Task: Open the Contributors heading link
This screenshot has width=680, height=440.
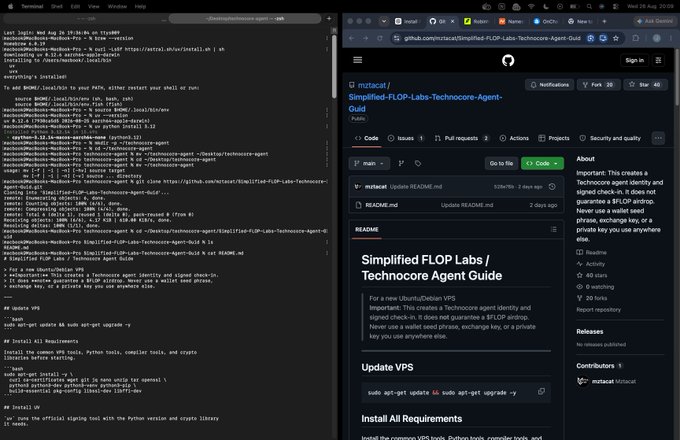Action: coord(595,366)
